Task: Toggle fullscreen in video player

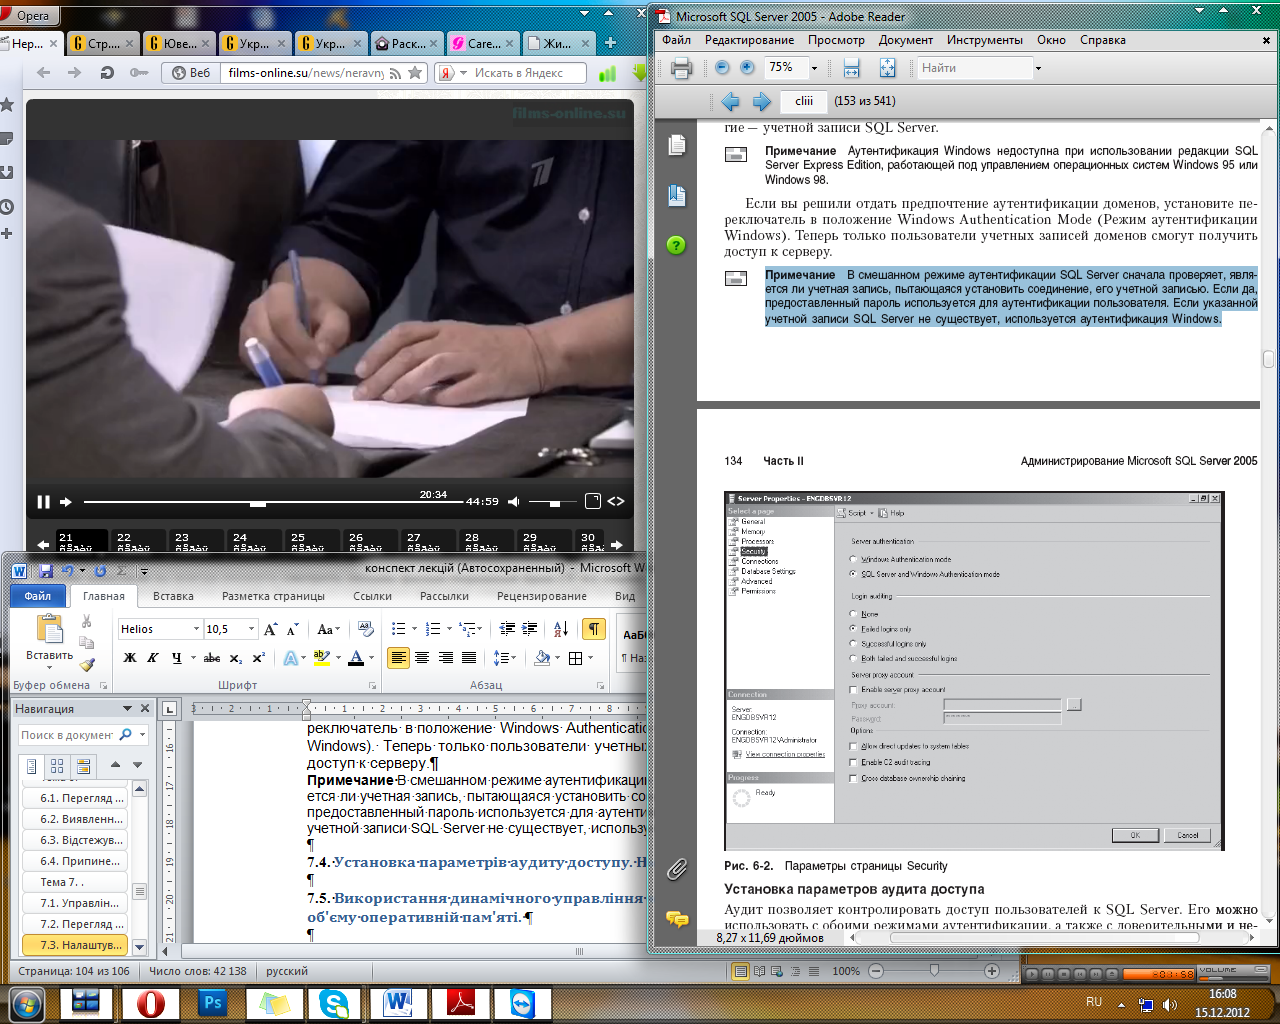Action: [x=593, y=502]
